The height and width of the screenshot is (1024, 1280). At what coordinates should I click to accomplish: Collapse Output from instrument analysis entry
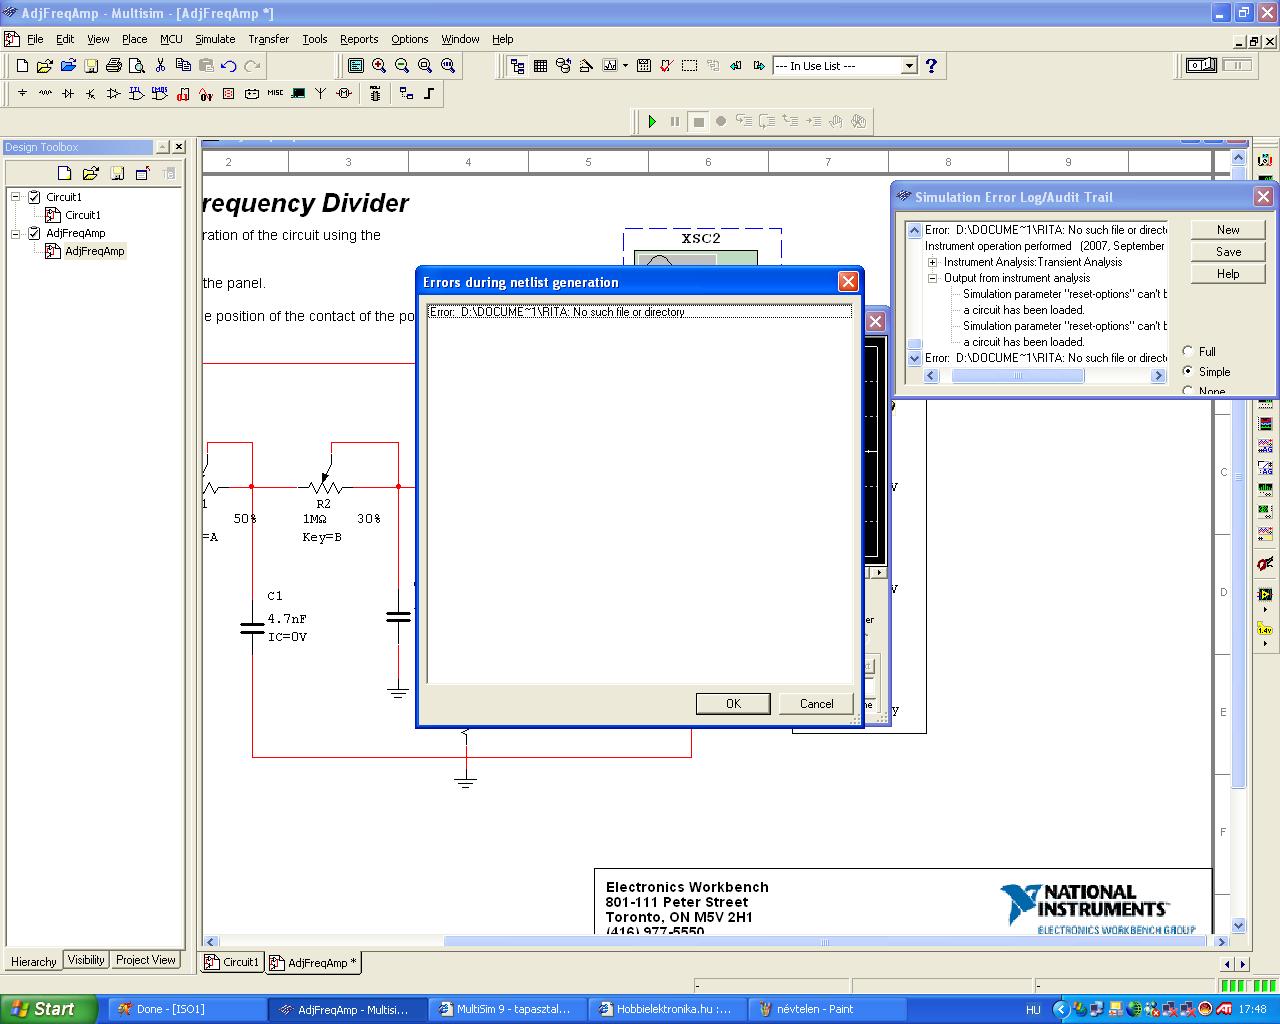coord(932,278)
